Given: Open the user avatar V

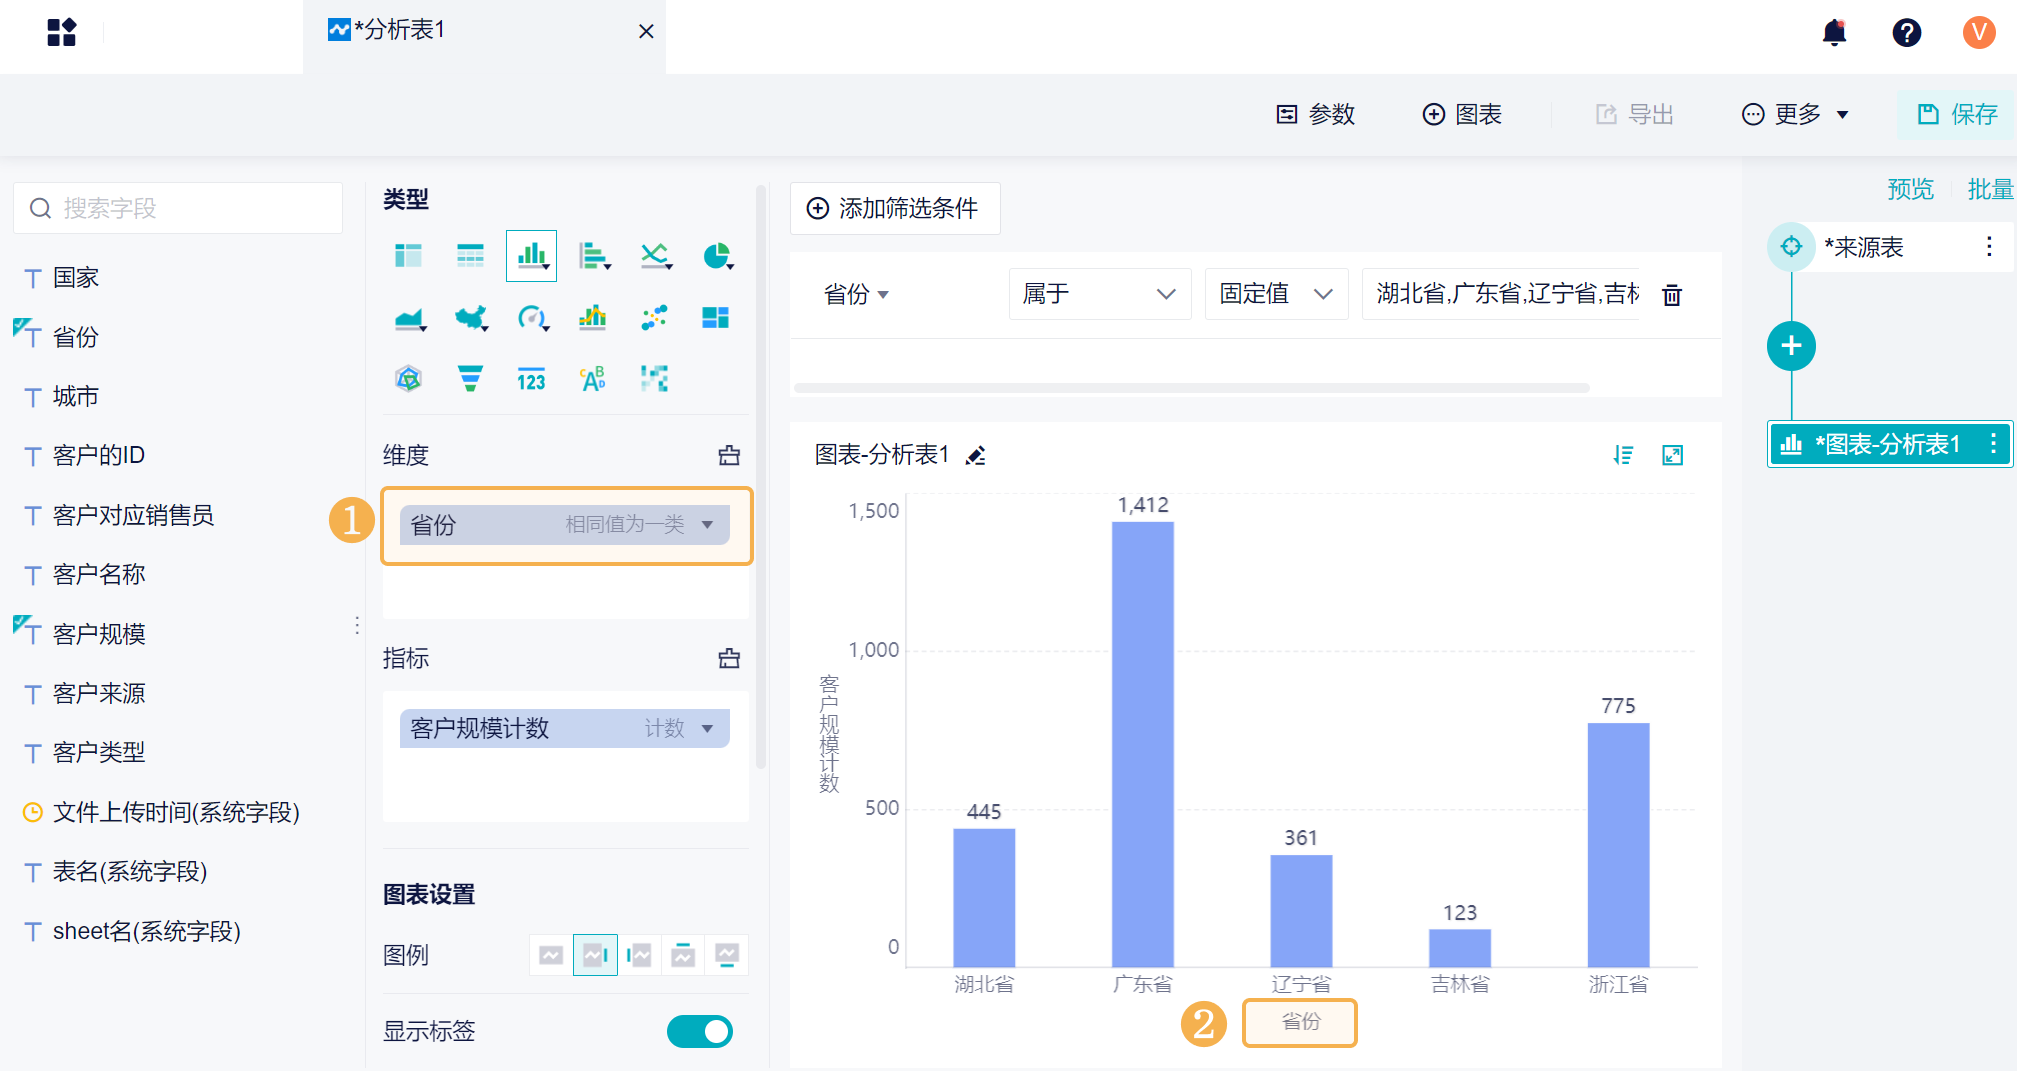Looking at the screenshot, I should [x=1979, y=33].
